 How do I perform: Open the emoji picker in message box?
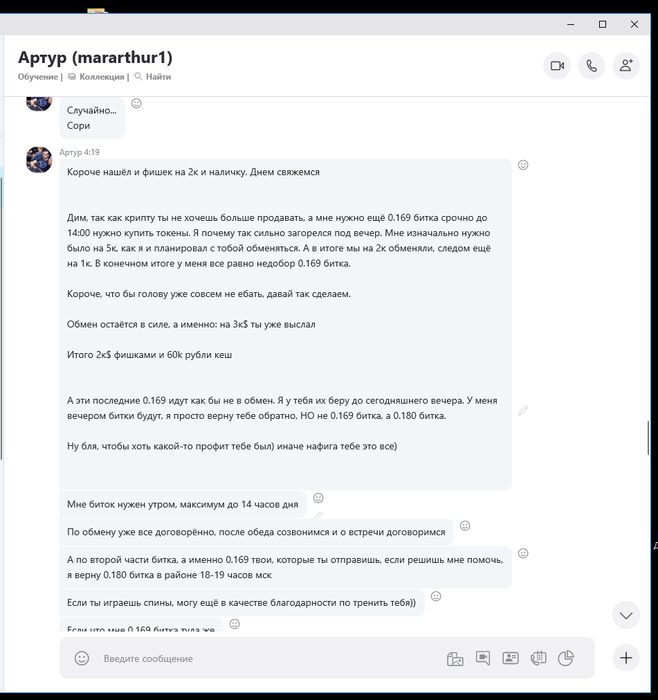[82, 658]
